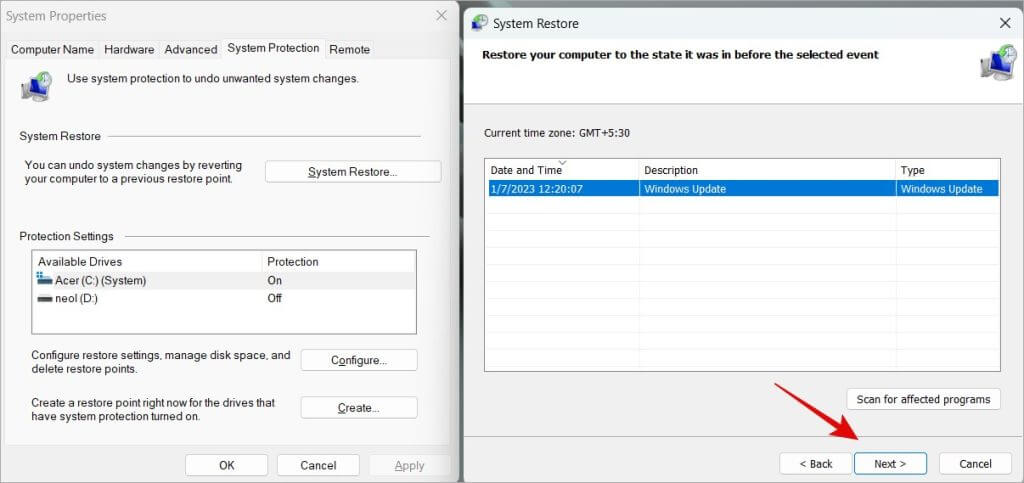1024x483 pixels.
Task: Click the Windows Update description cell
Action: [685, 189]
